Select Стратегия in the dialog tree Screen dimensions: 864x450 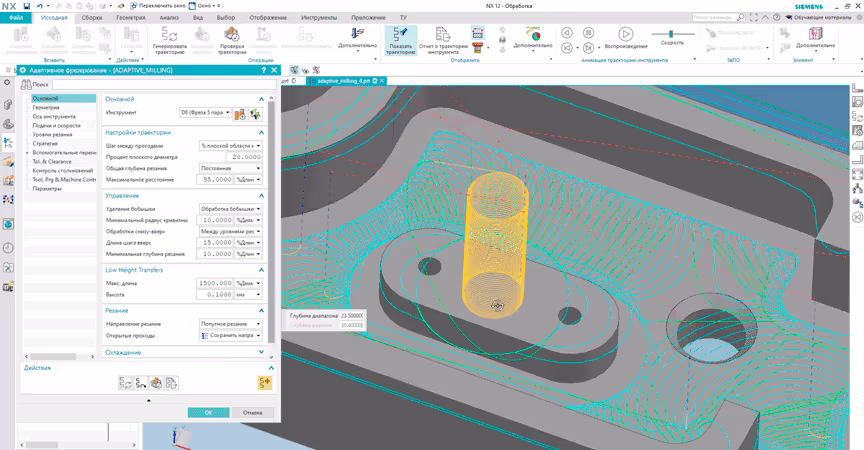click(x=45, y=143)
